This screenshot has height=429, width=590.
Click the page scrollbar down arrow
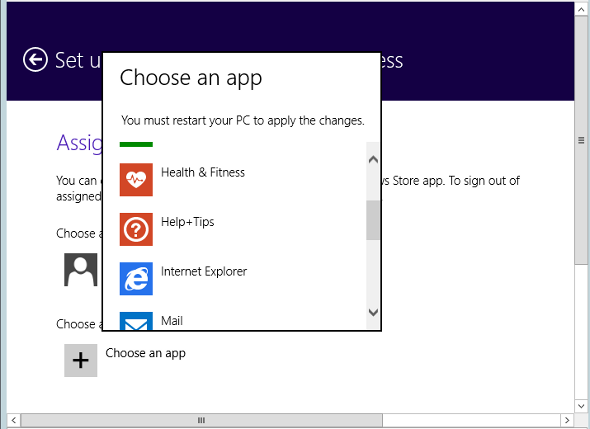(581, 406)
